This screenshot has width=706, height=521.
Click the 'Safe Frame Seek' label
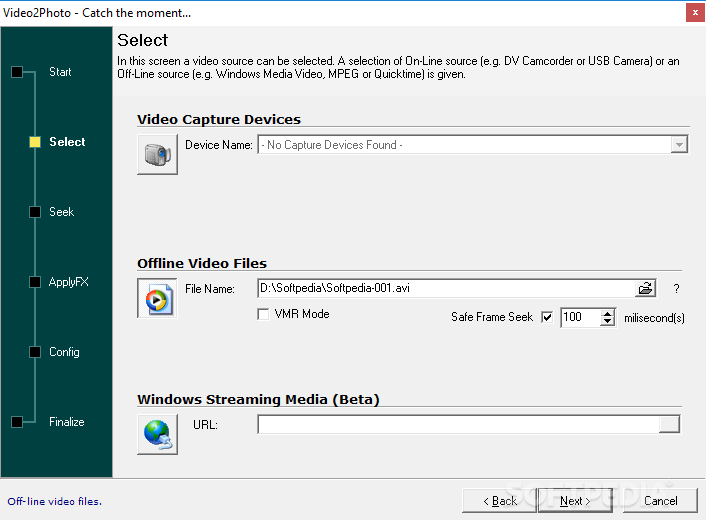pos(492,317)
